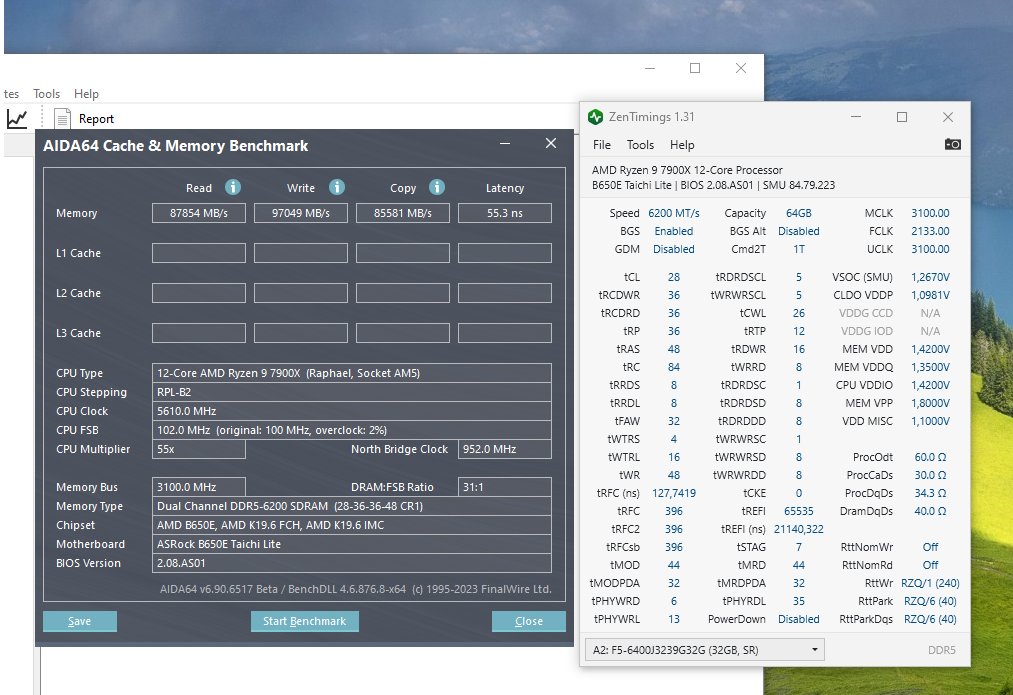
Task: Click the Close button in benchmark dialog
Action: (x=528, y=621)
